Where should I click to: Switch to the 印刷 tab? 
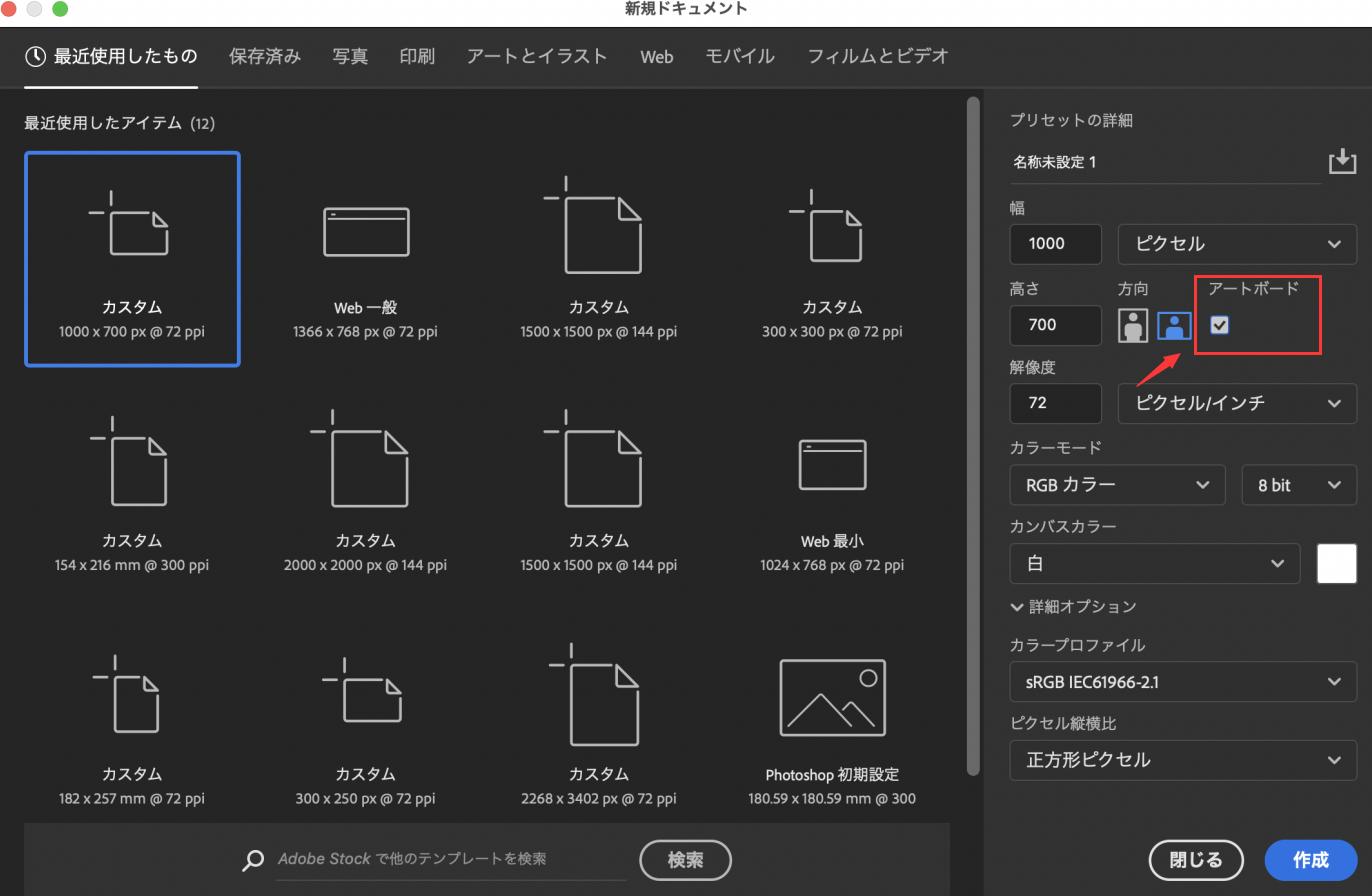417,57
